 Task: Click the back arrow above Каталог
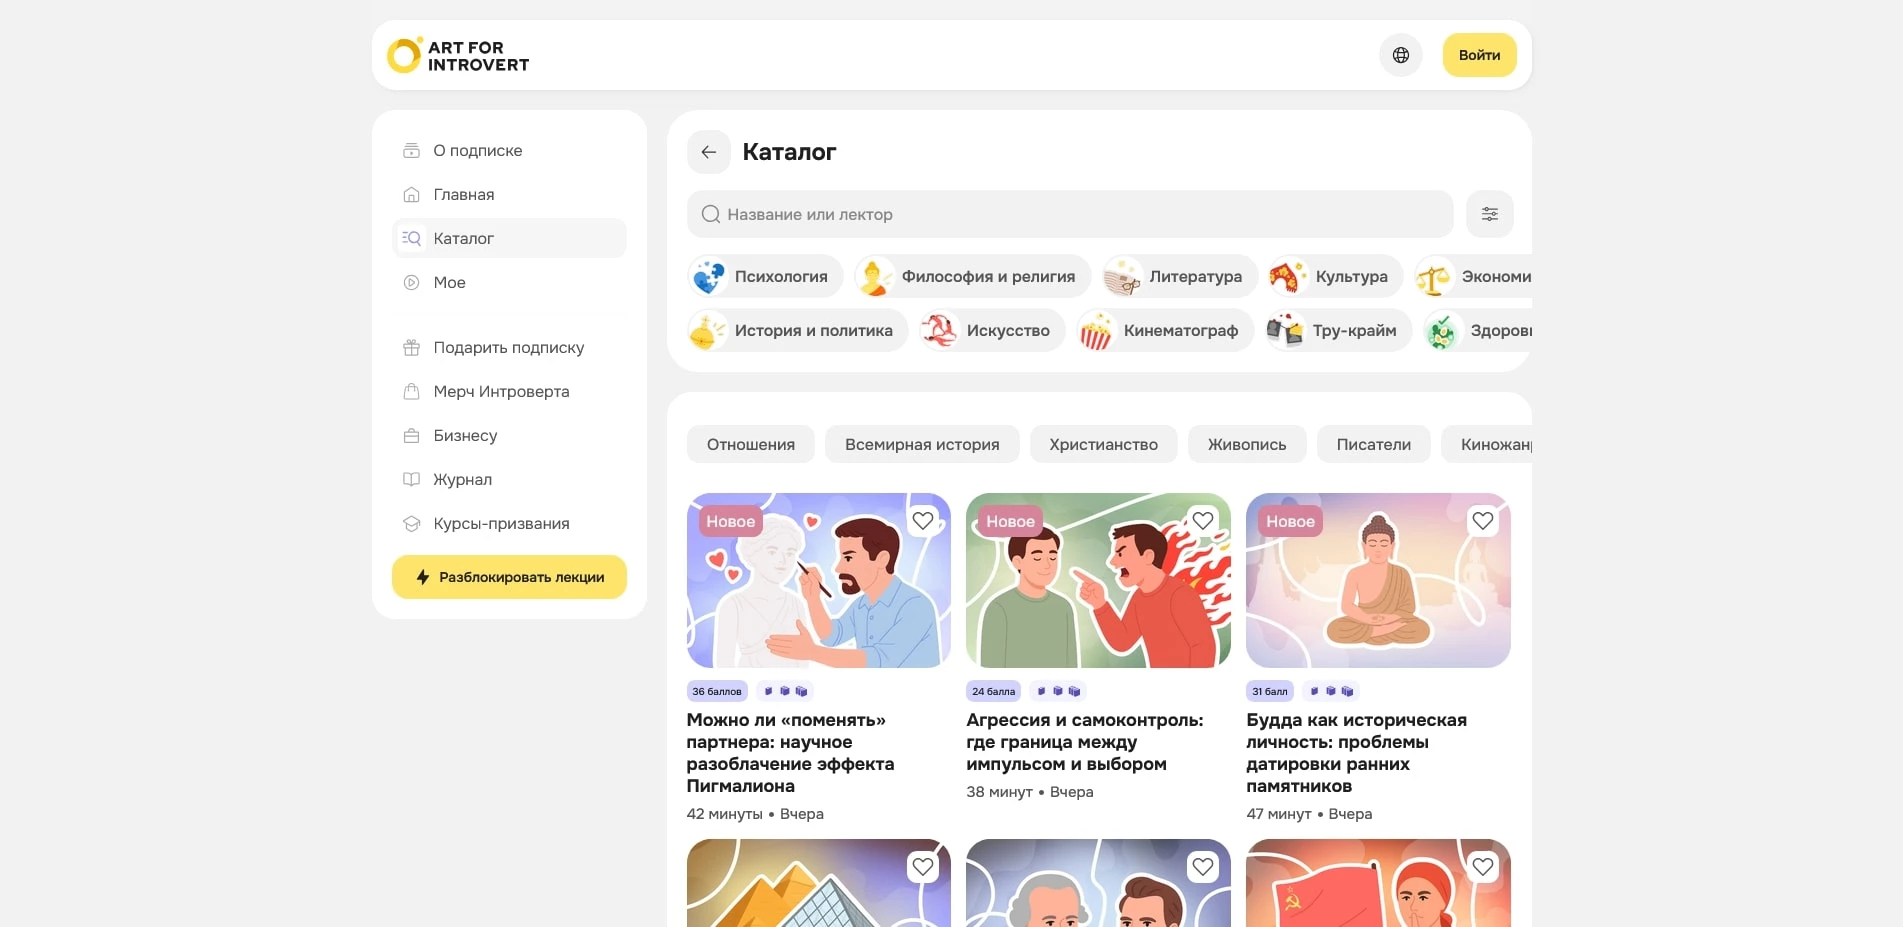(x=709, y=152)
